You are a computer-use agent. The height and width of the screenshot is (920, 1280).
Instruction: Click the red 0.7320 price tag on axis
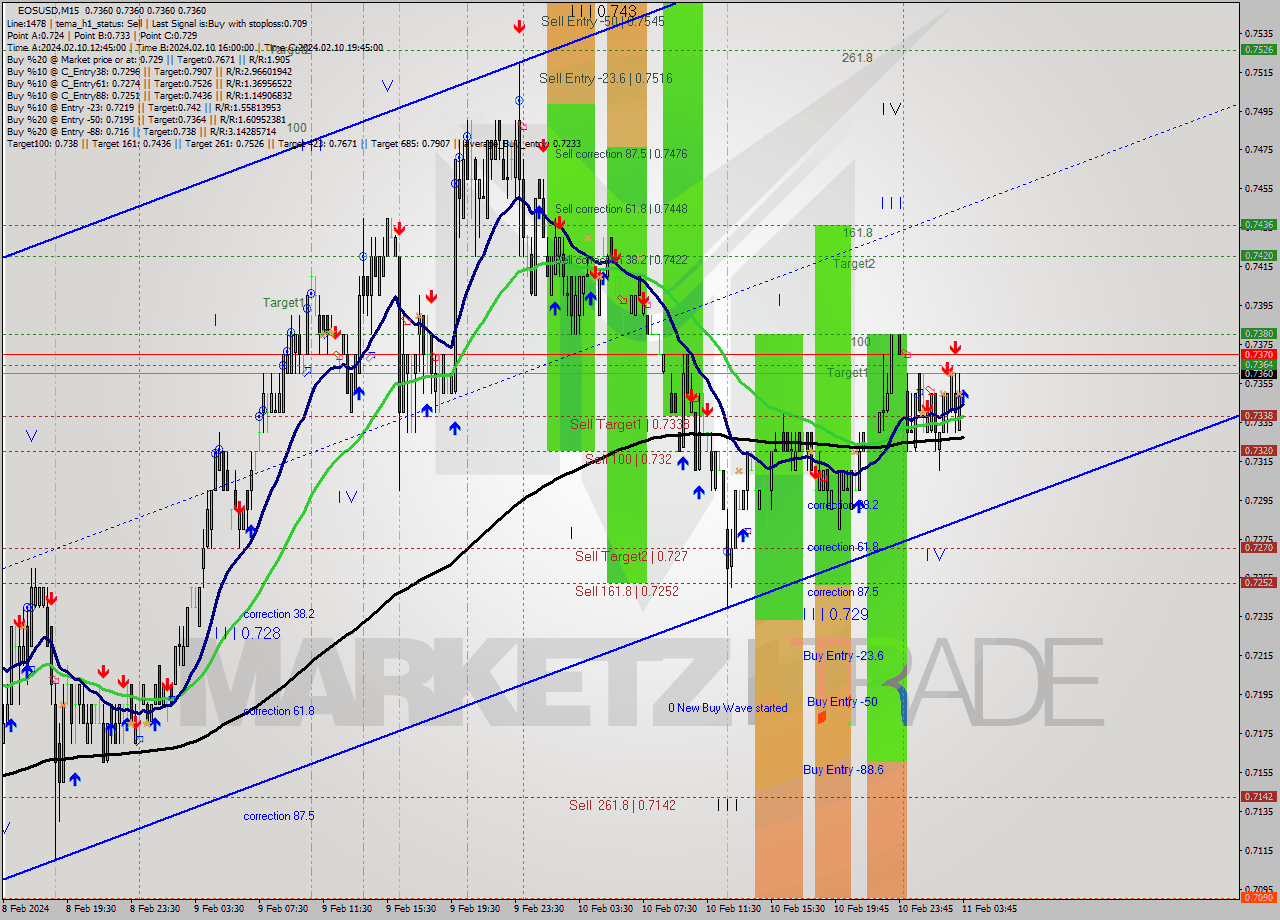point(1258,451)
